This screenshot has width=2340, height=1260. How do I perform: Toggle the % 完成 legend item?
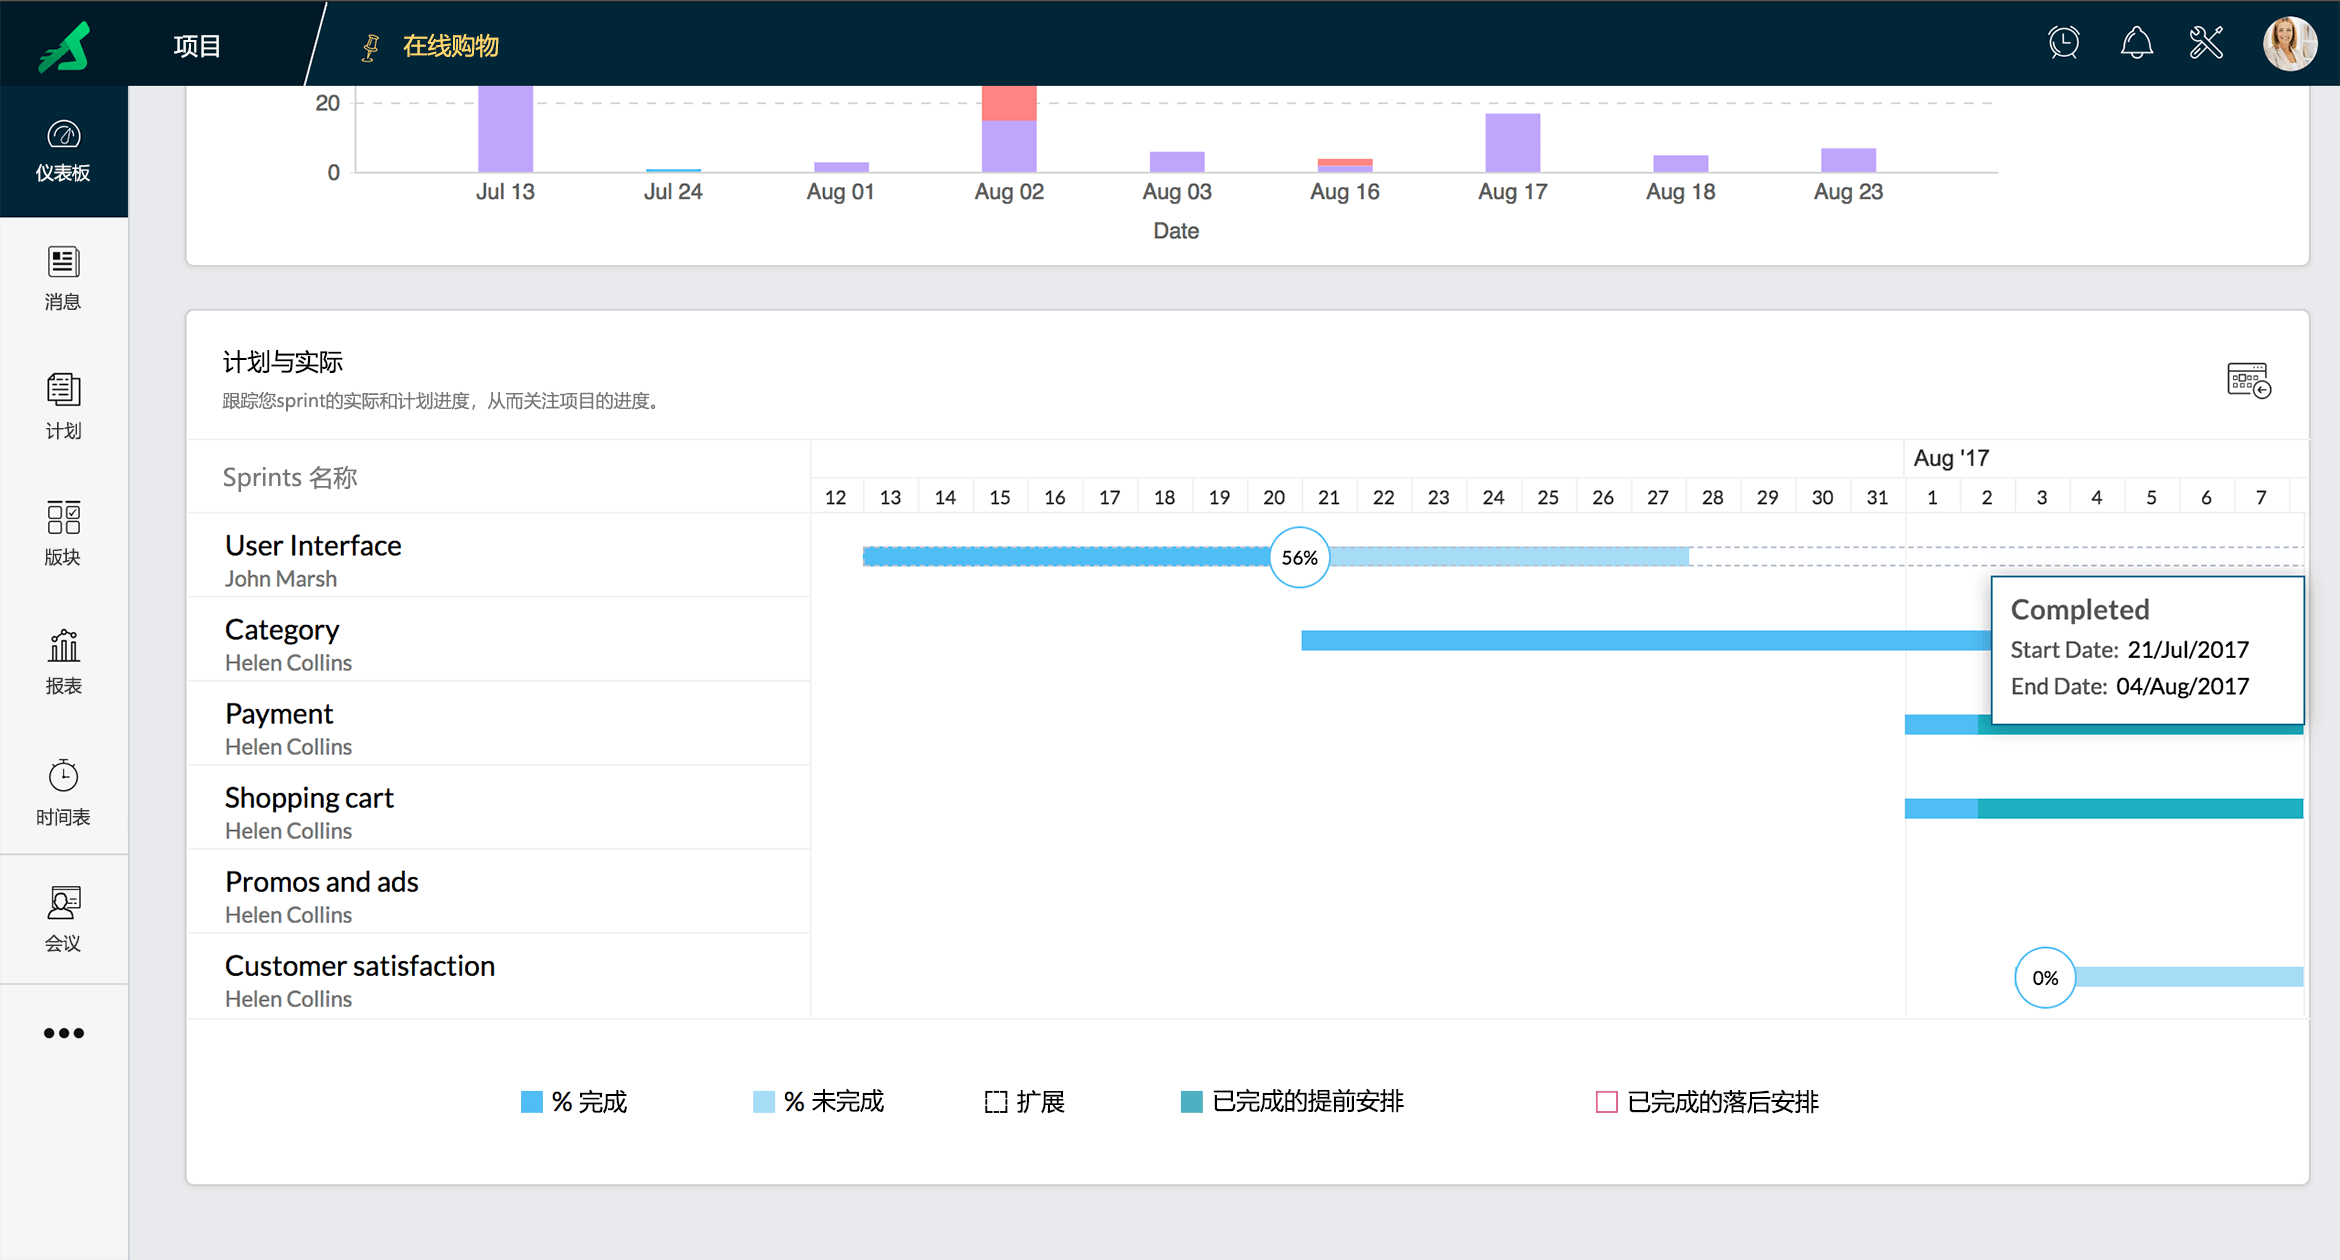574,1102
